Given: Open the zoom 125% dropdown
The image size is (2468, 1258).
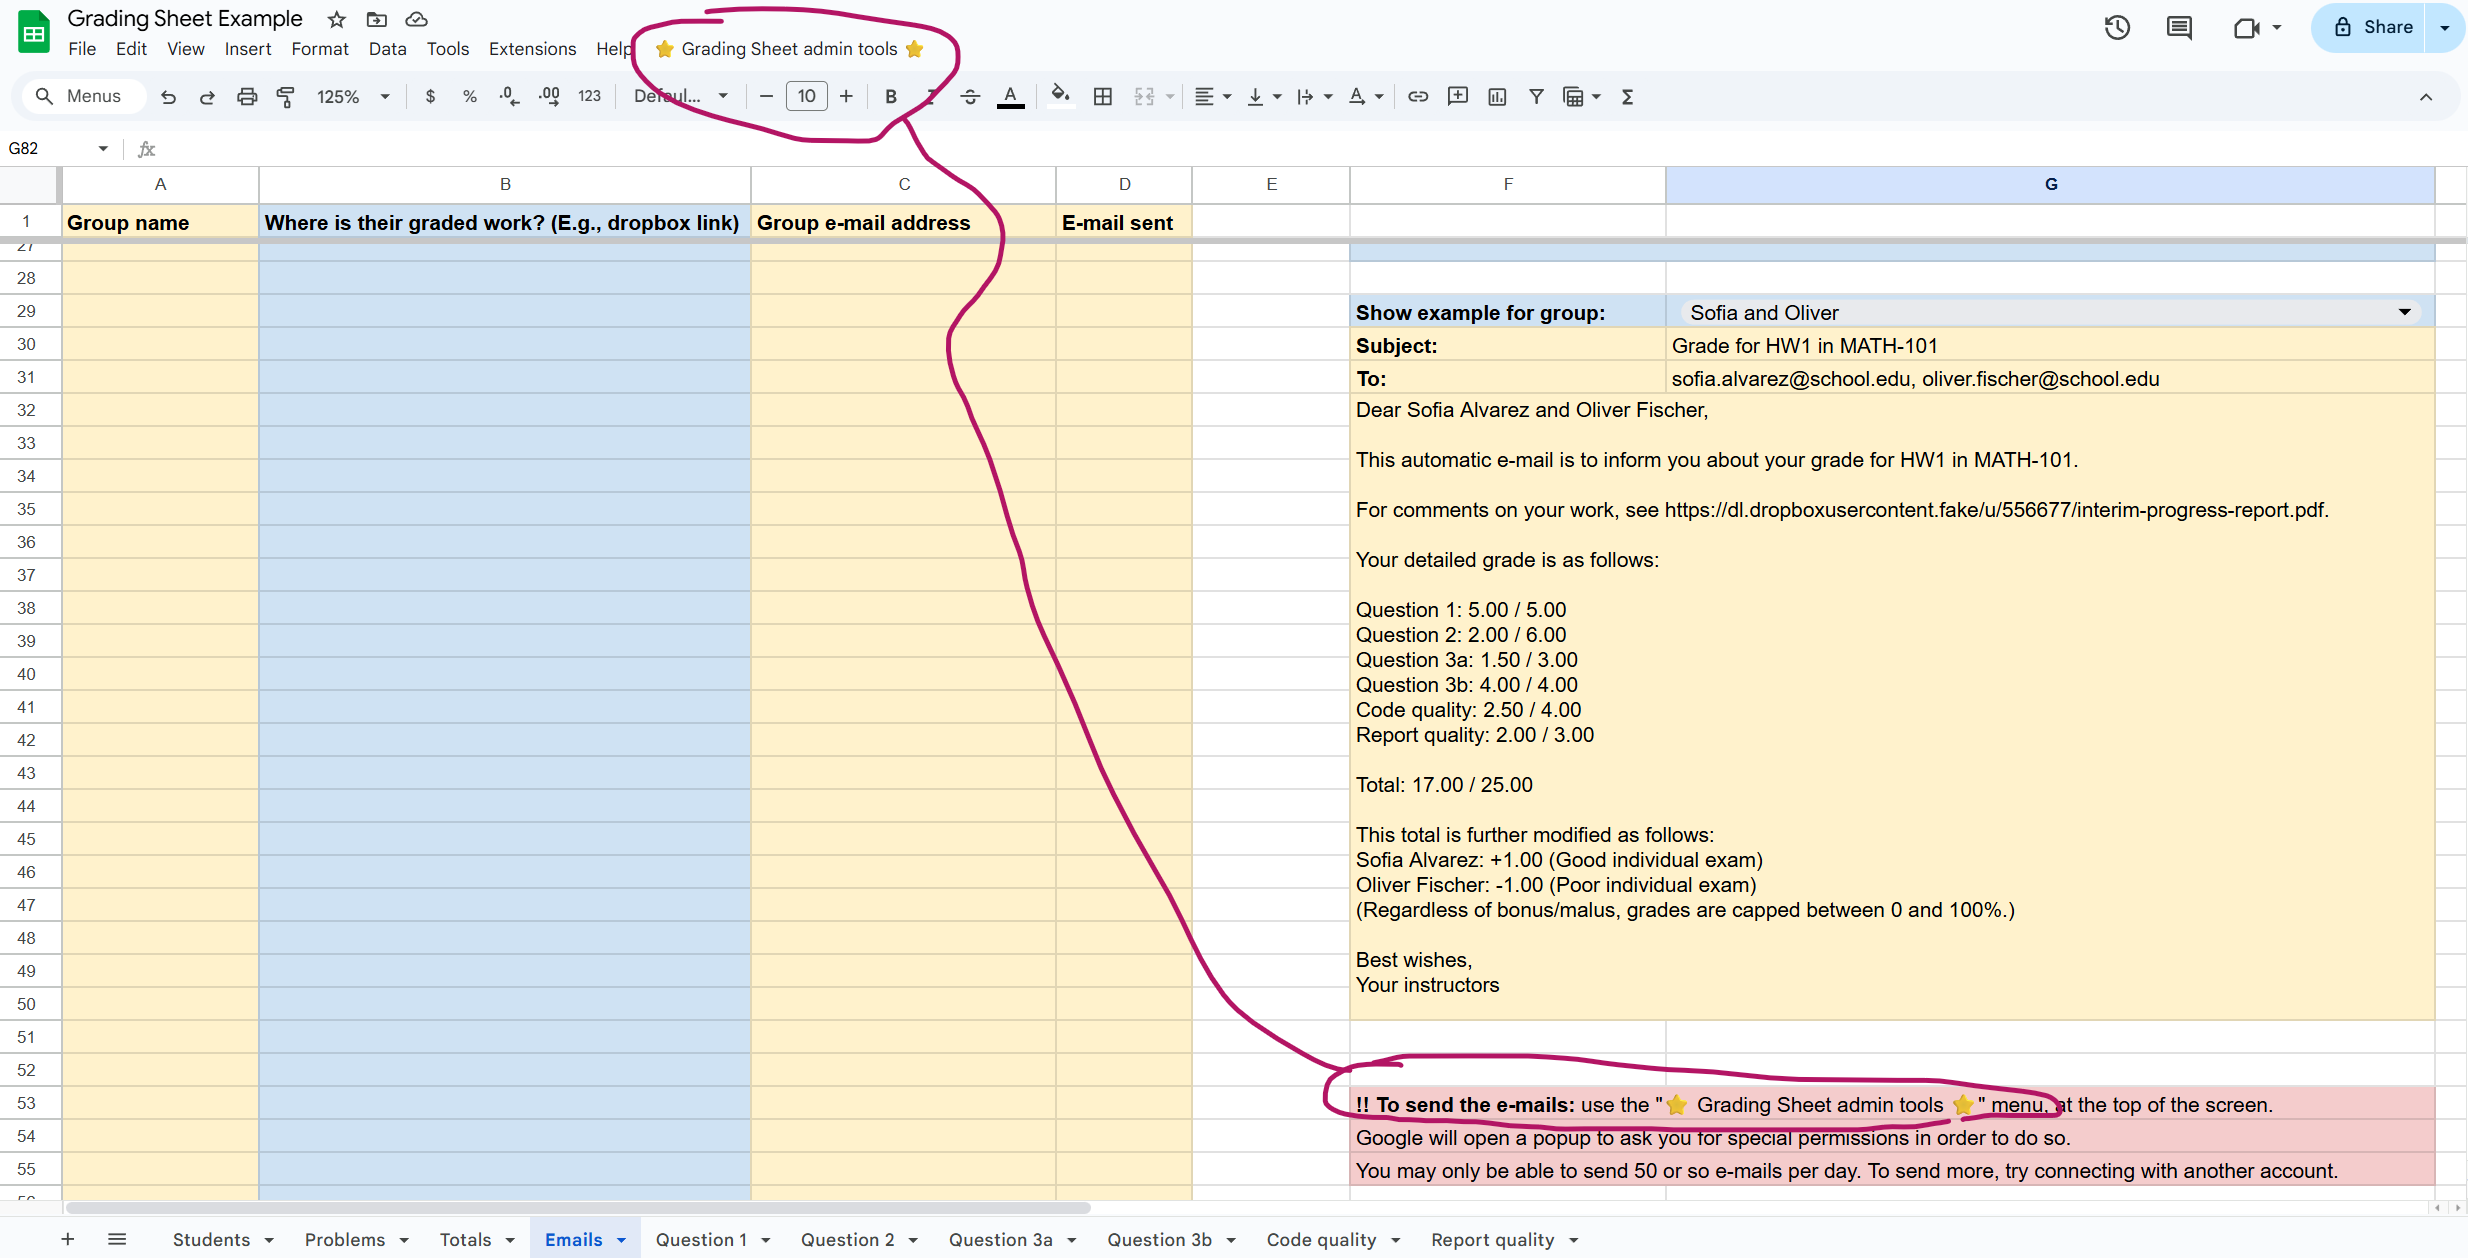Looking at the screenshot, I should tap(352, 97).
